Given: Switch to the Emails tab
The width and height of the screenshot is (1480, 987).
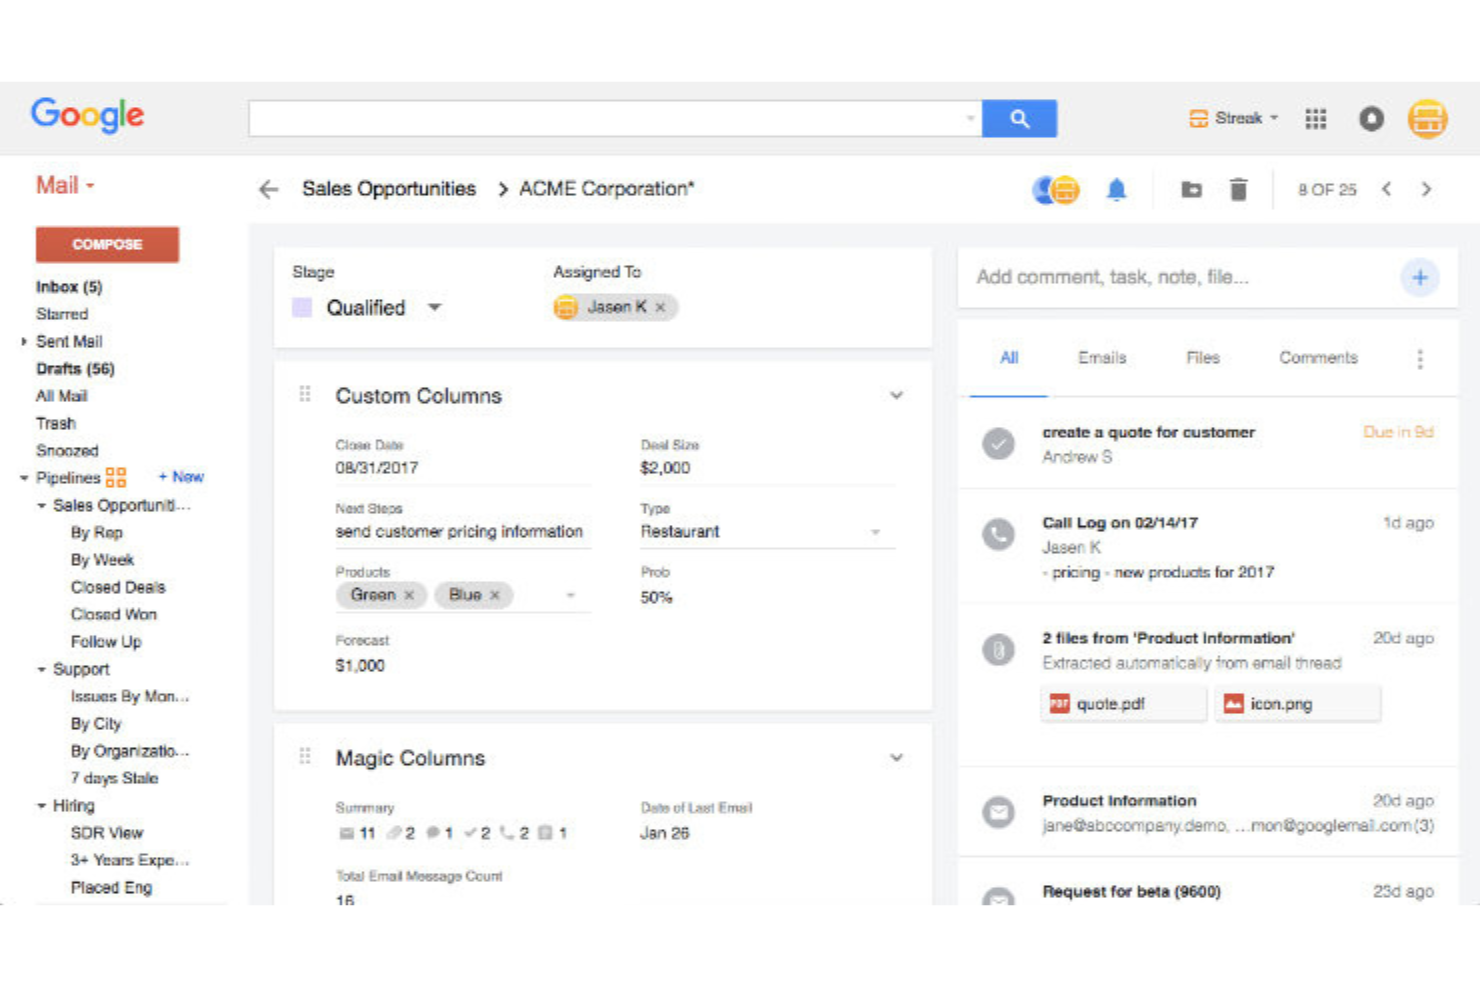Looking at the screenshot, I should (x=1101, y=357).
